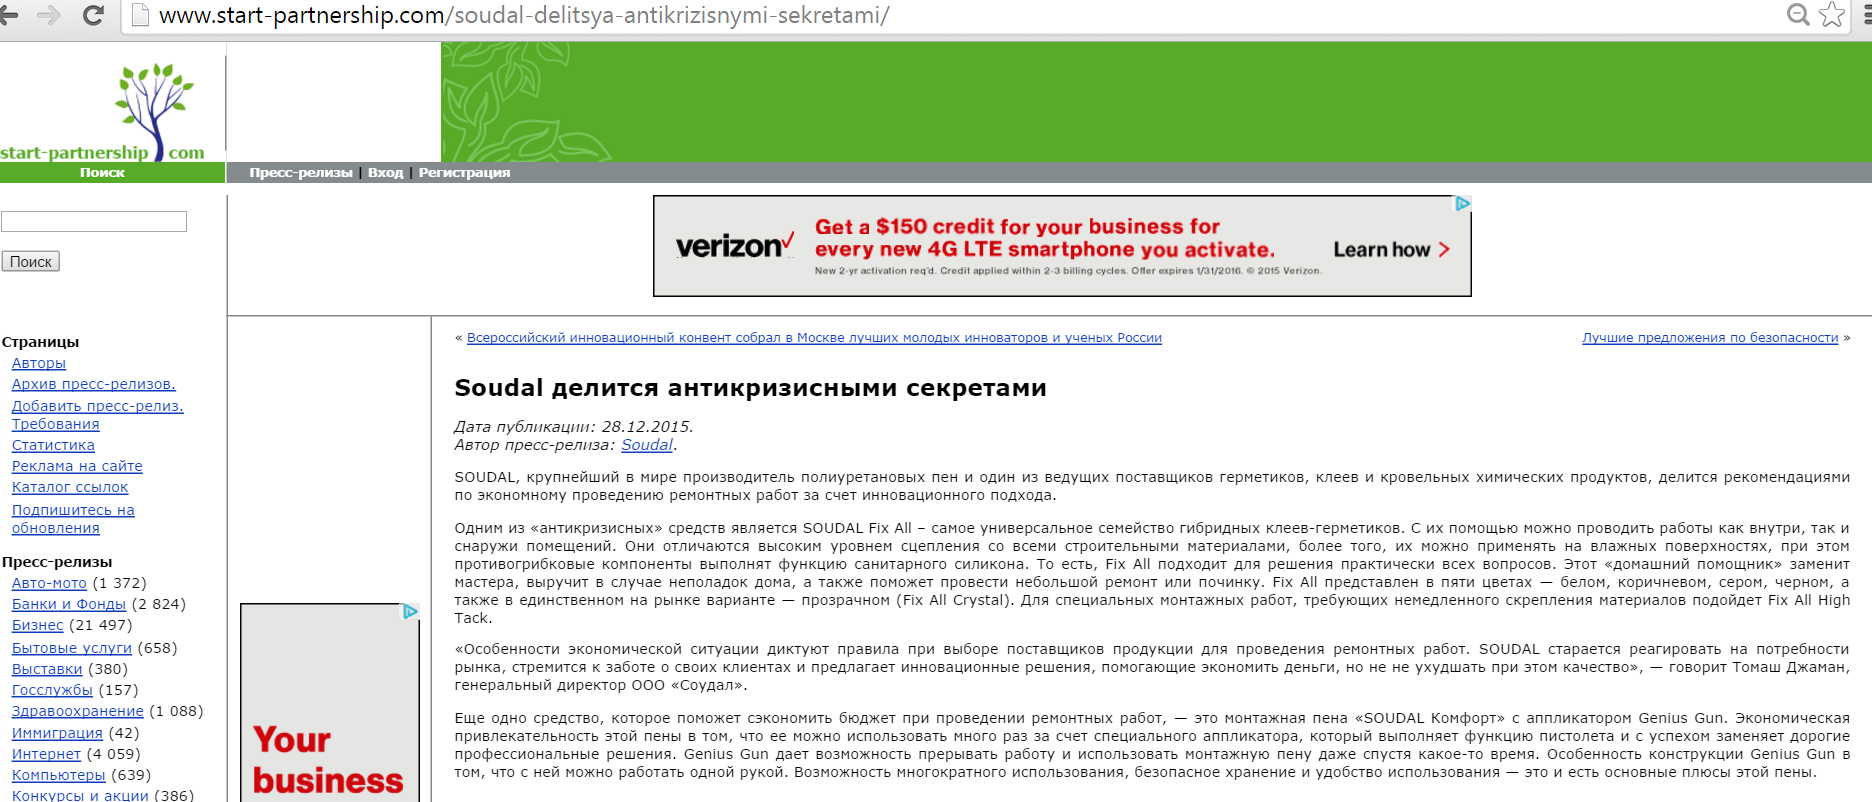
Task: Click the Страницы sidebar heading
Action: point(40,342)
